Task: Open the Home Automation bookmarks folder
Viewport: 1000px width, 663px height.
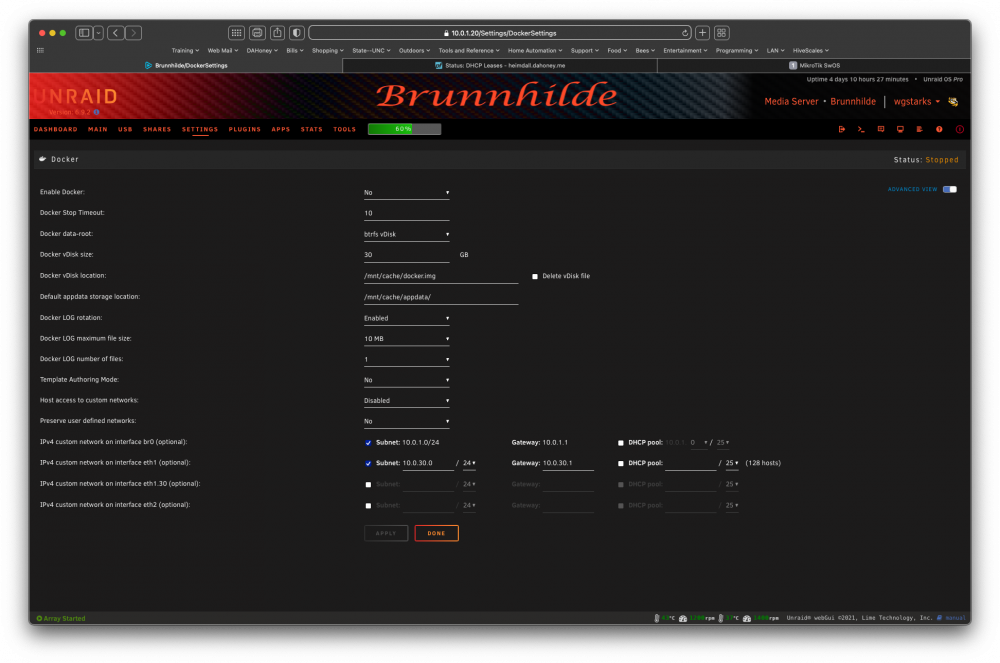Action: click(x=535, y=50)
